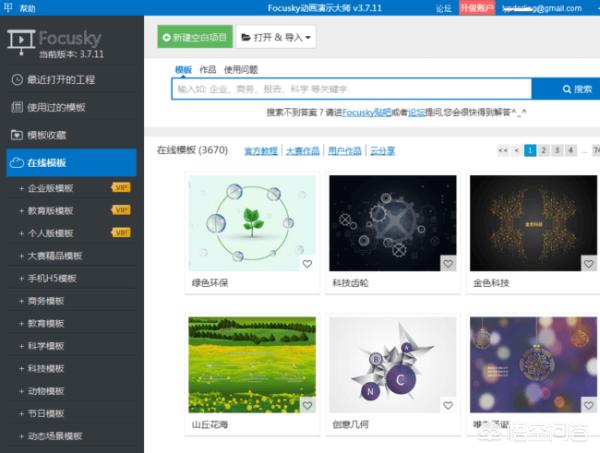Click VIP badge on 个人版模板
This screenshot has height=453, width=600.
click(121, 233)
